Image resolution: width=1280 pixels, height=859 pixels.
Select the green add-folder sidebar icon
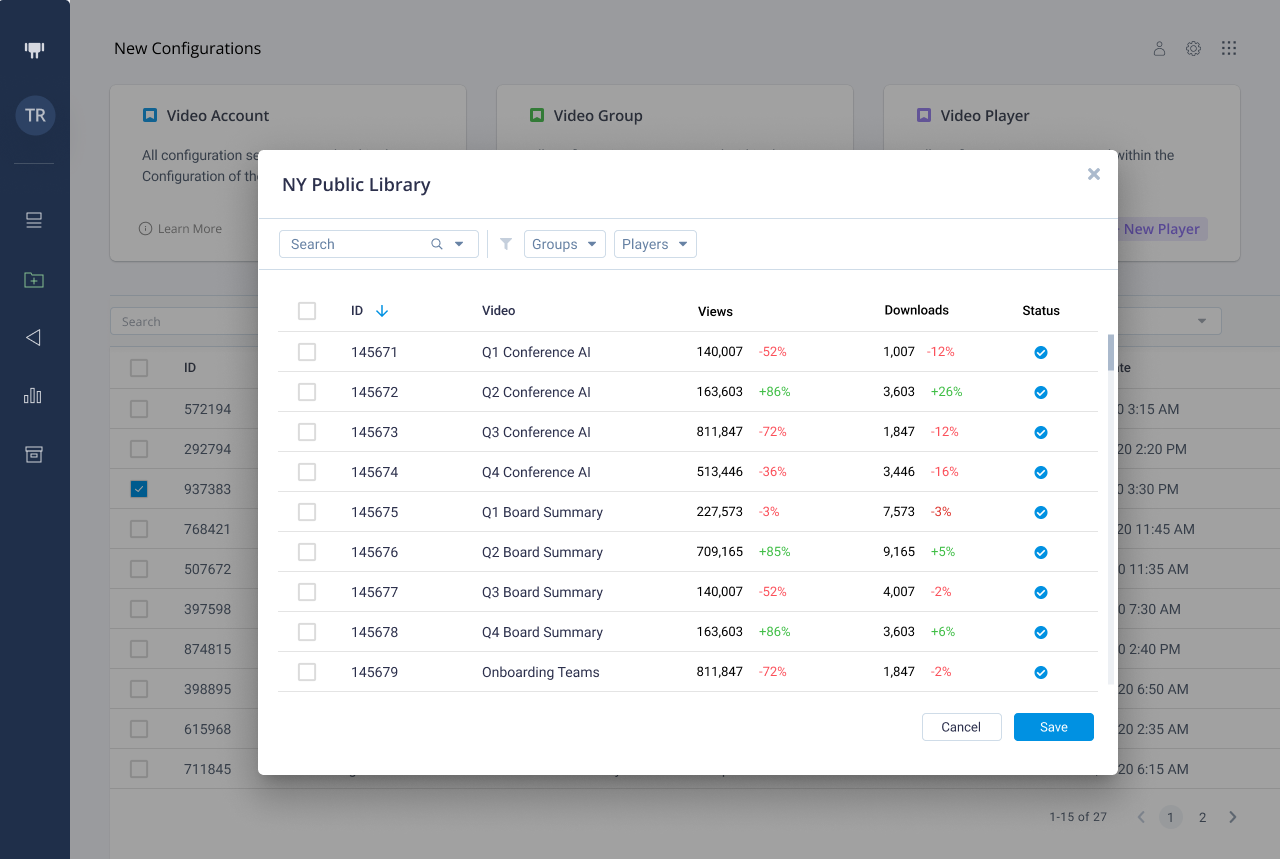34,280
